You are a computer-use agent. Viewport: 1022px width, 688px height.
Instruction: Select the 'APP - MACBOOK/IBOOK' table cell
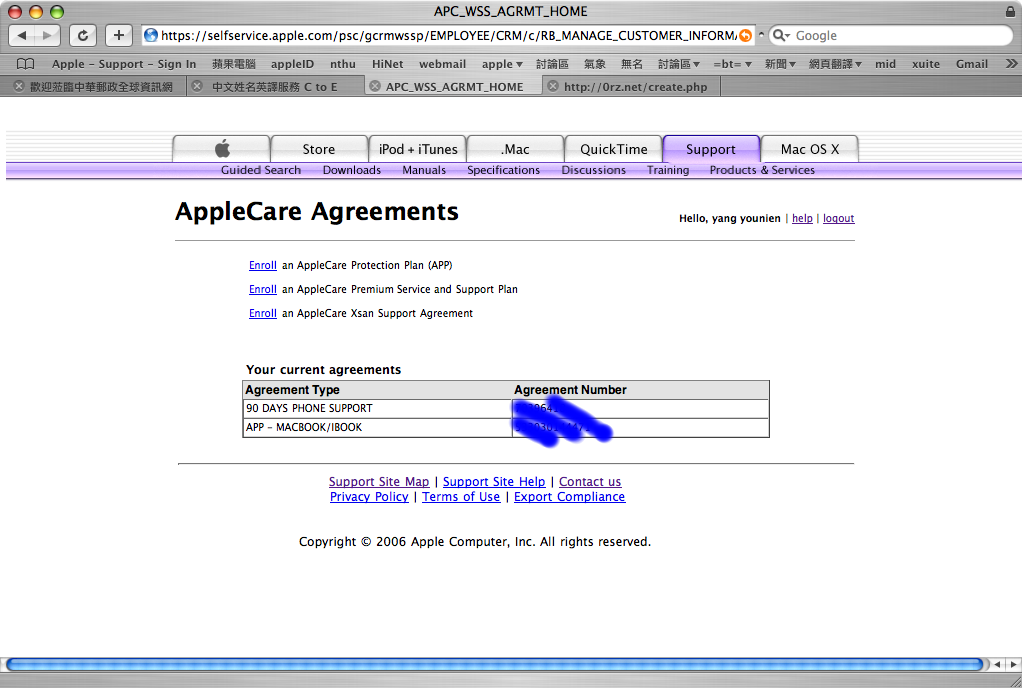377,427
